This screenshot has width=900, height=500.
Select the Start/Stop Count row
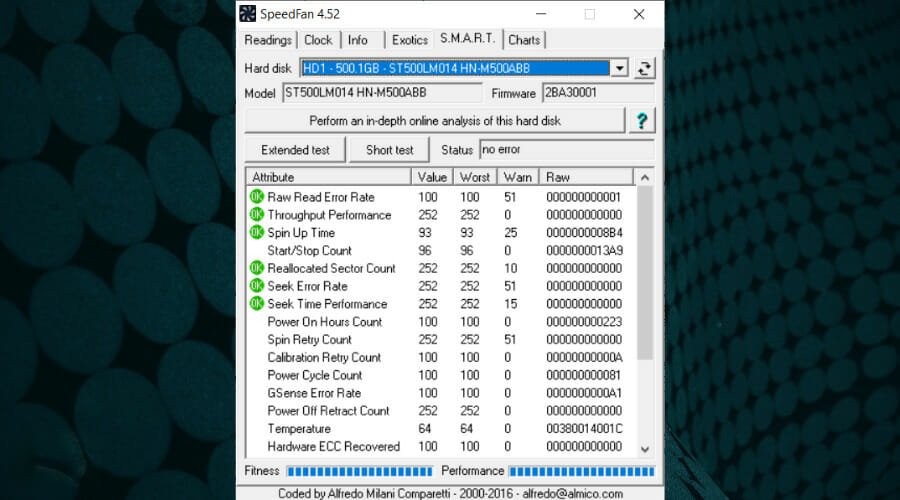[441, 250]
